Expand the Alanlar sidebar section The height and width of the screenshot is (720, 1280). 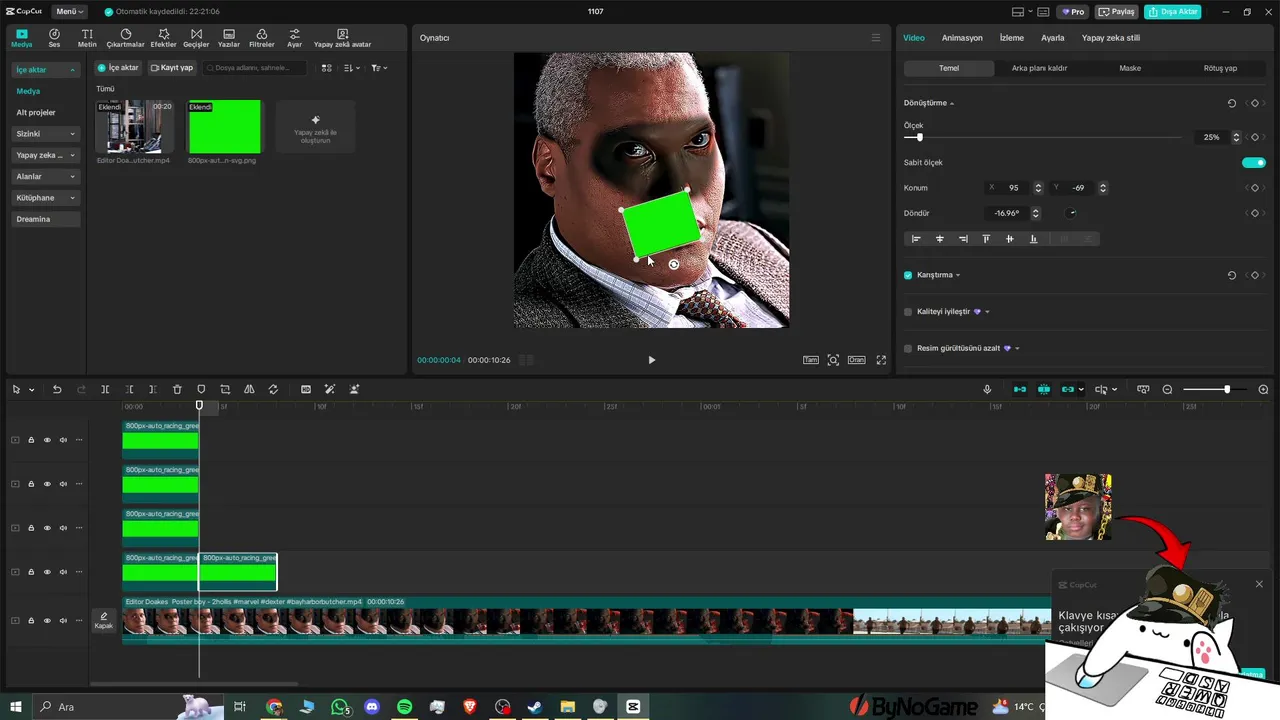click(x=46, y=176)
